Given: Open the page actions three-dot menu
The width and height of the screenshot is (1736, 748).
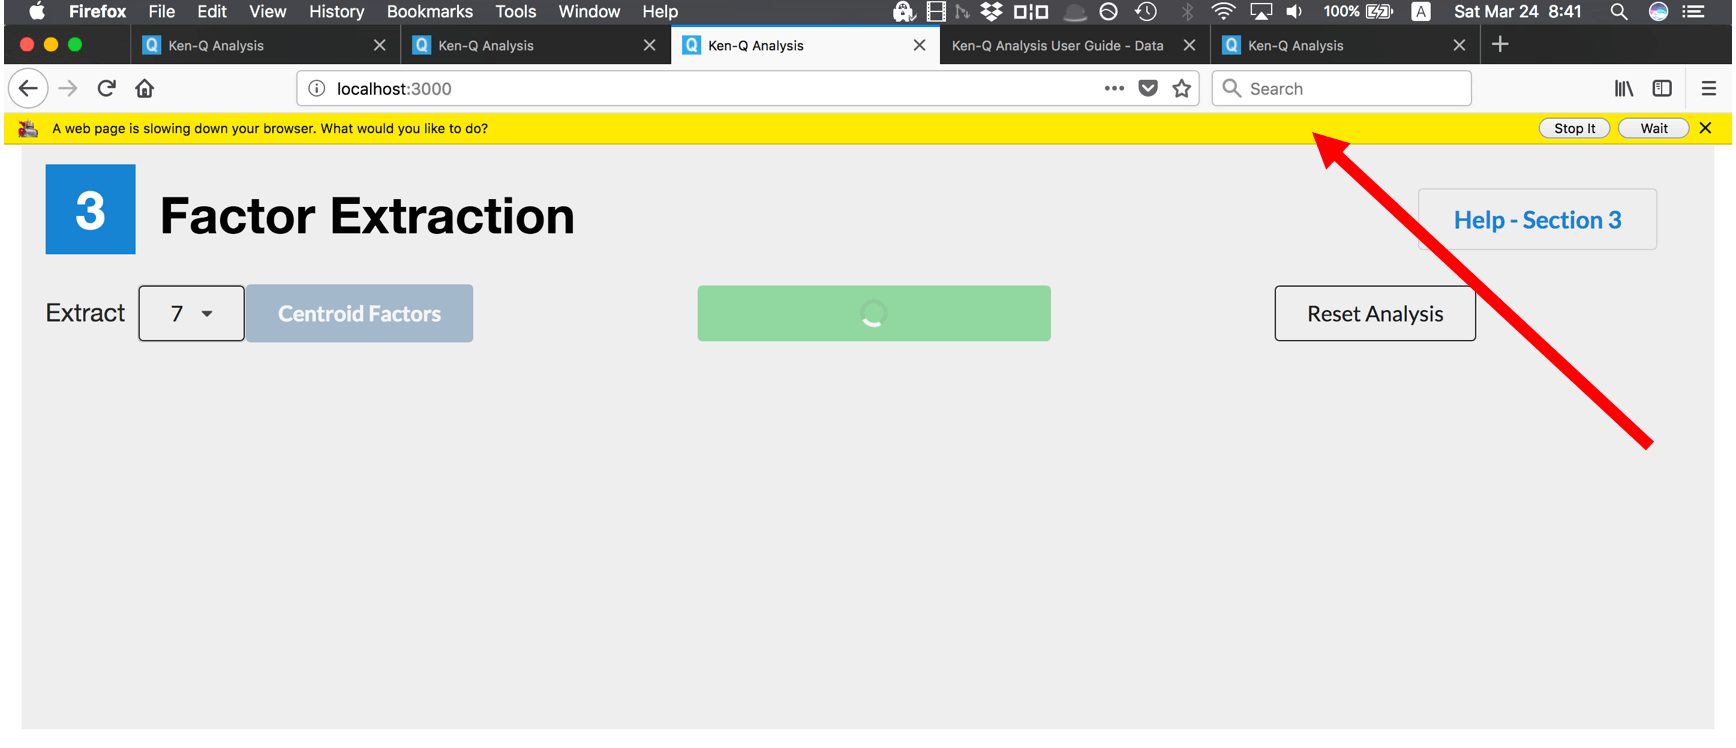Looking at the screenshot, I should tap(1114, 88).
